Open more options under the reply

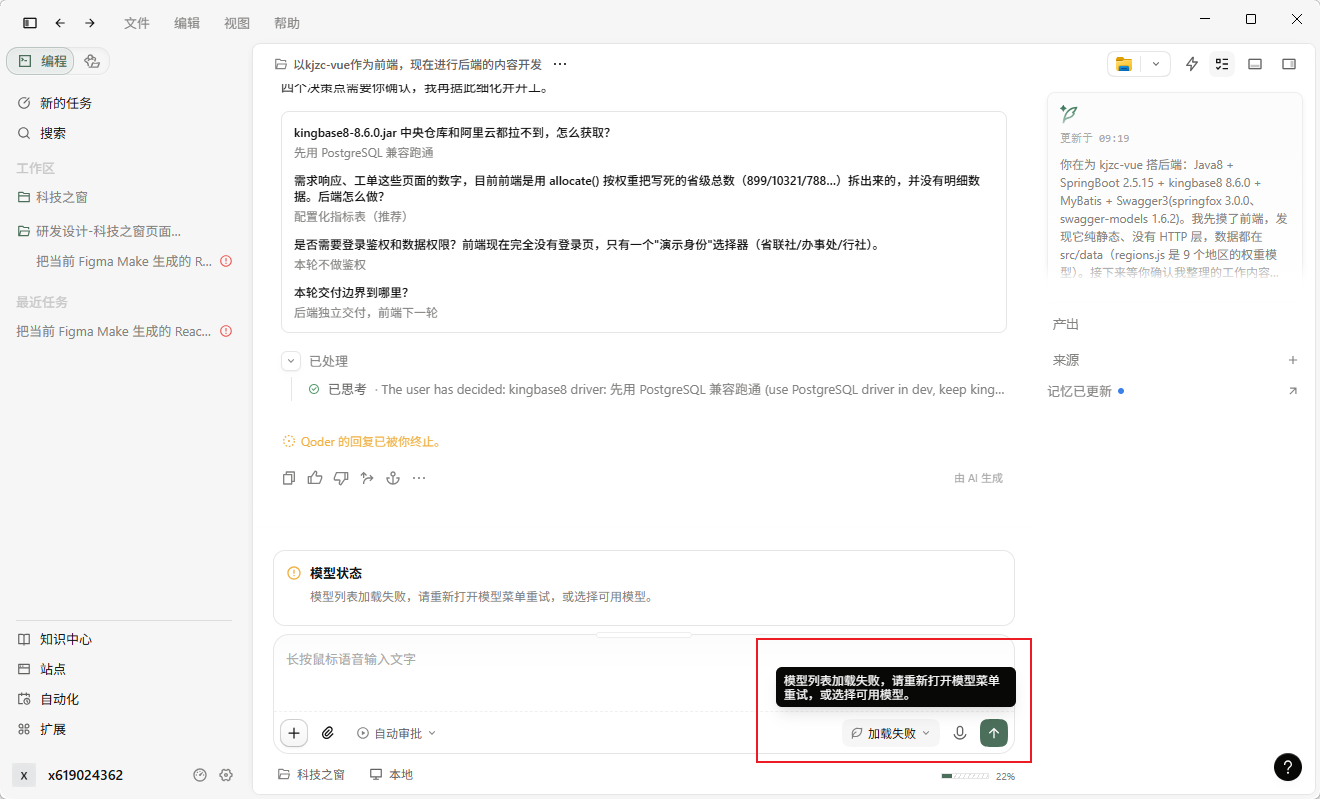[x=419, y=478]
